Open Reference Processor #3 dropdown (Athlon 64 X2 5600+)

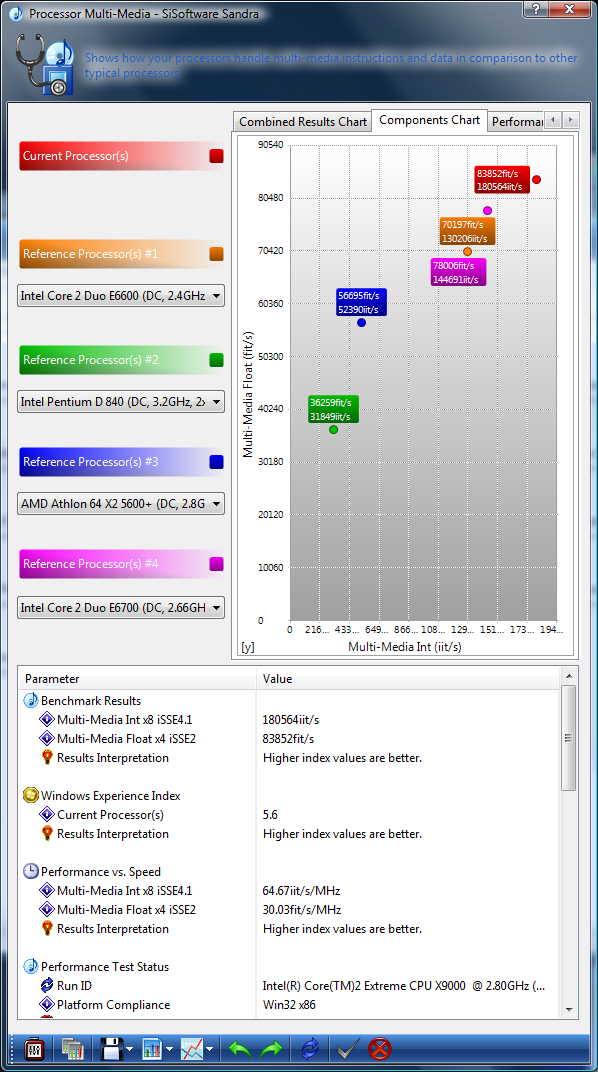click(x=121, y=505)
